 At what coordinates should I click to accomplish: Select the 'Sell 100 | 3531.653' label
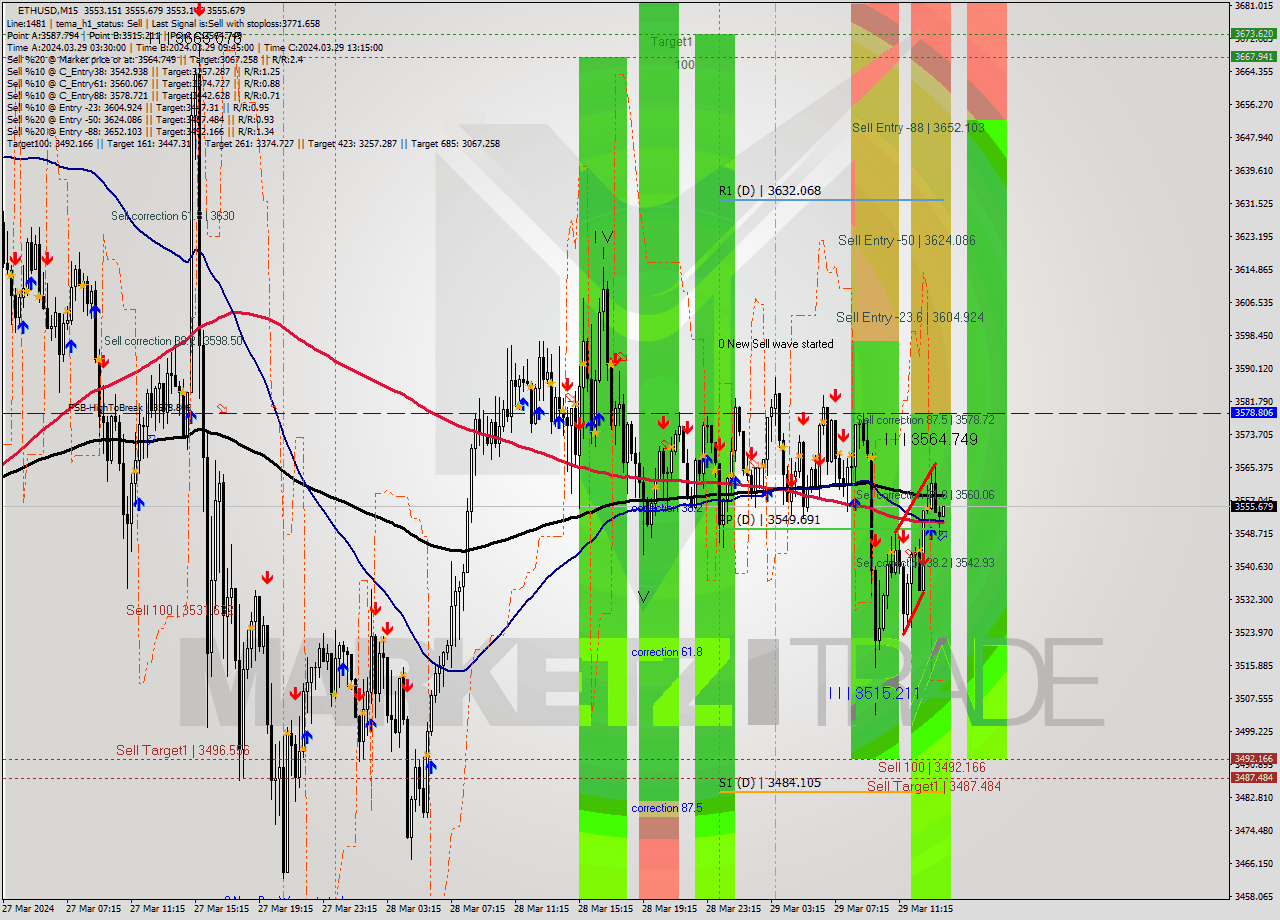[x=180, y=610]
